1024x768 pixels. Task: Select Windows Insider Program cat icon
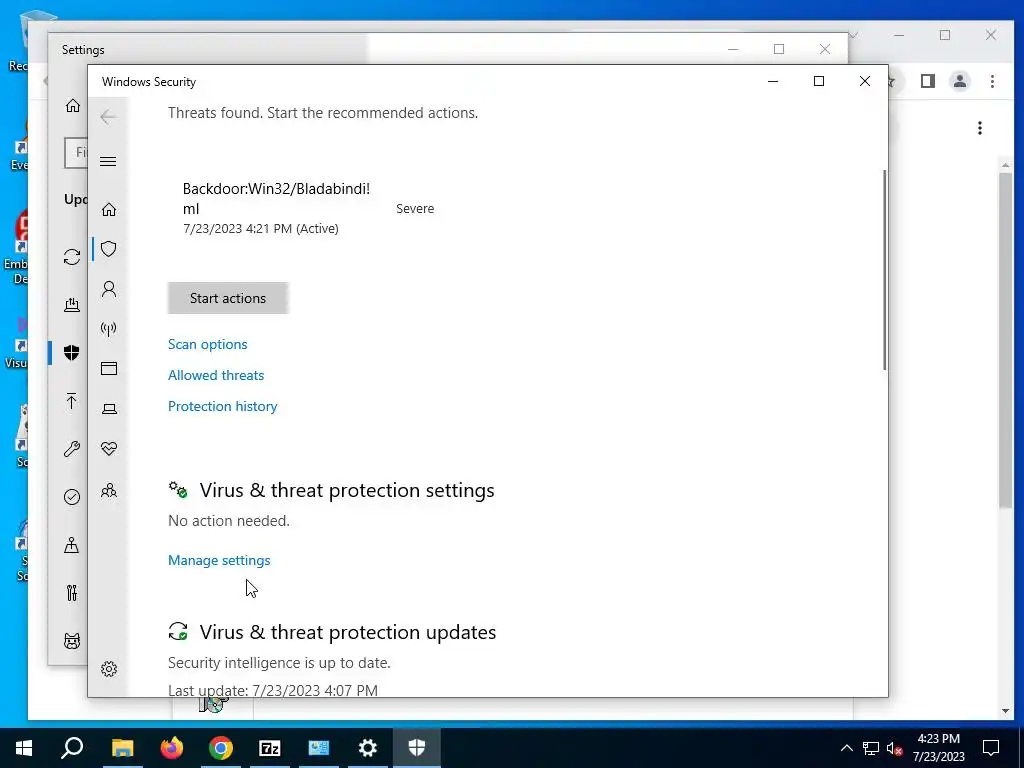point(72,641)
